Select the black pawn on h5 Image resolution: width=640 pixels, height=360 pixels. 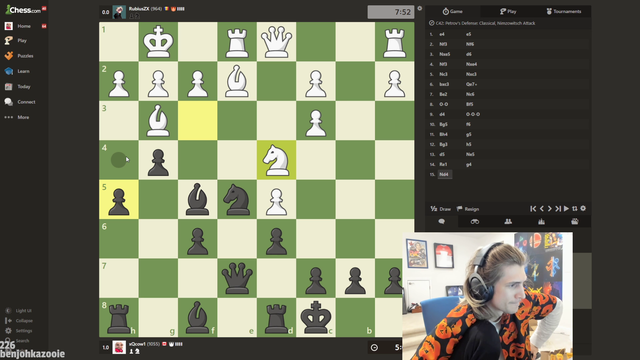(x=119, y=200)
